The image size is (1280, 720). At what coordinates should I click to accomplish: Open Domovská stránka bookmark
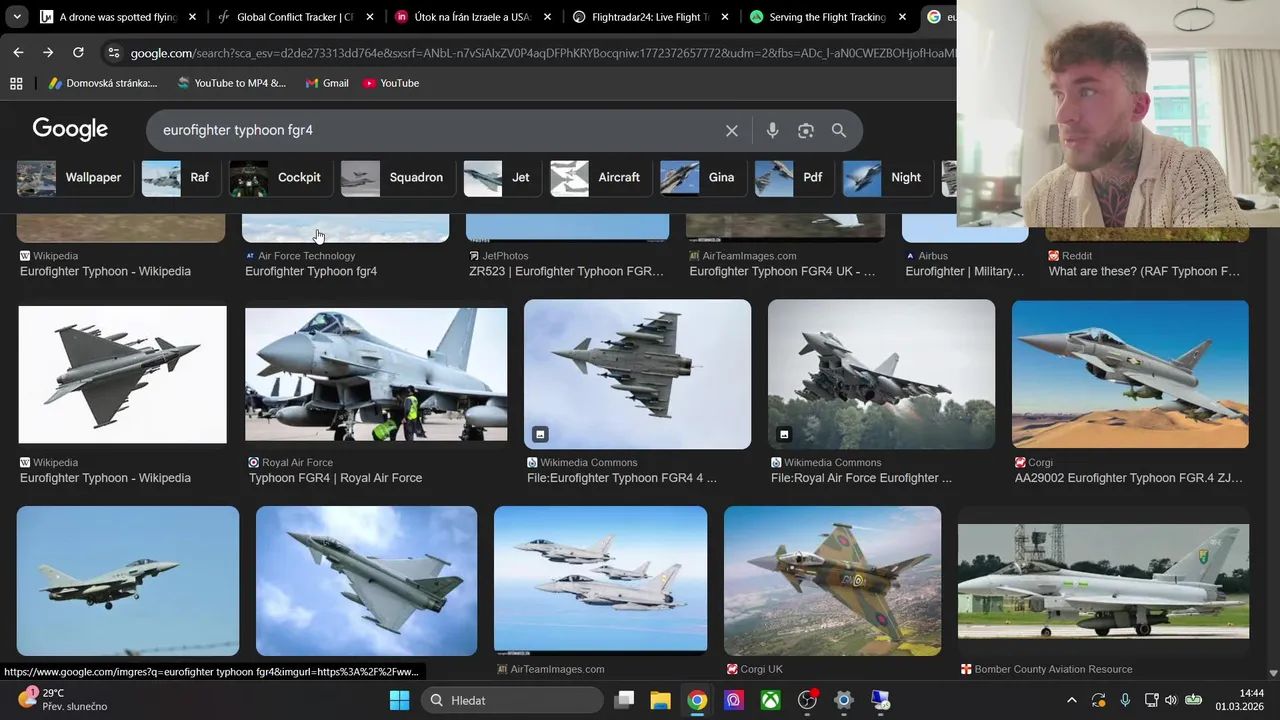(x=103, y=83)
